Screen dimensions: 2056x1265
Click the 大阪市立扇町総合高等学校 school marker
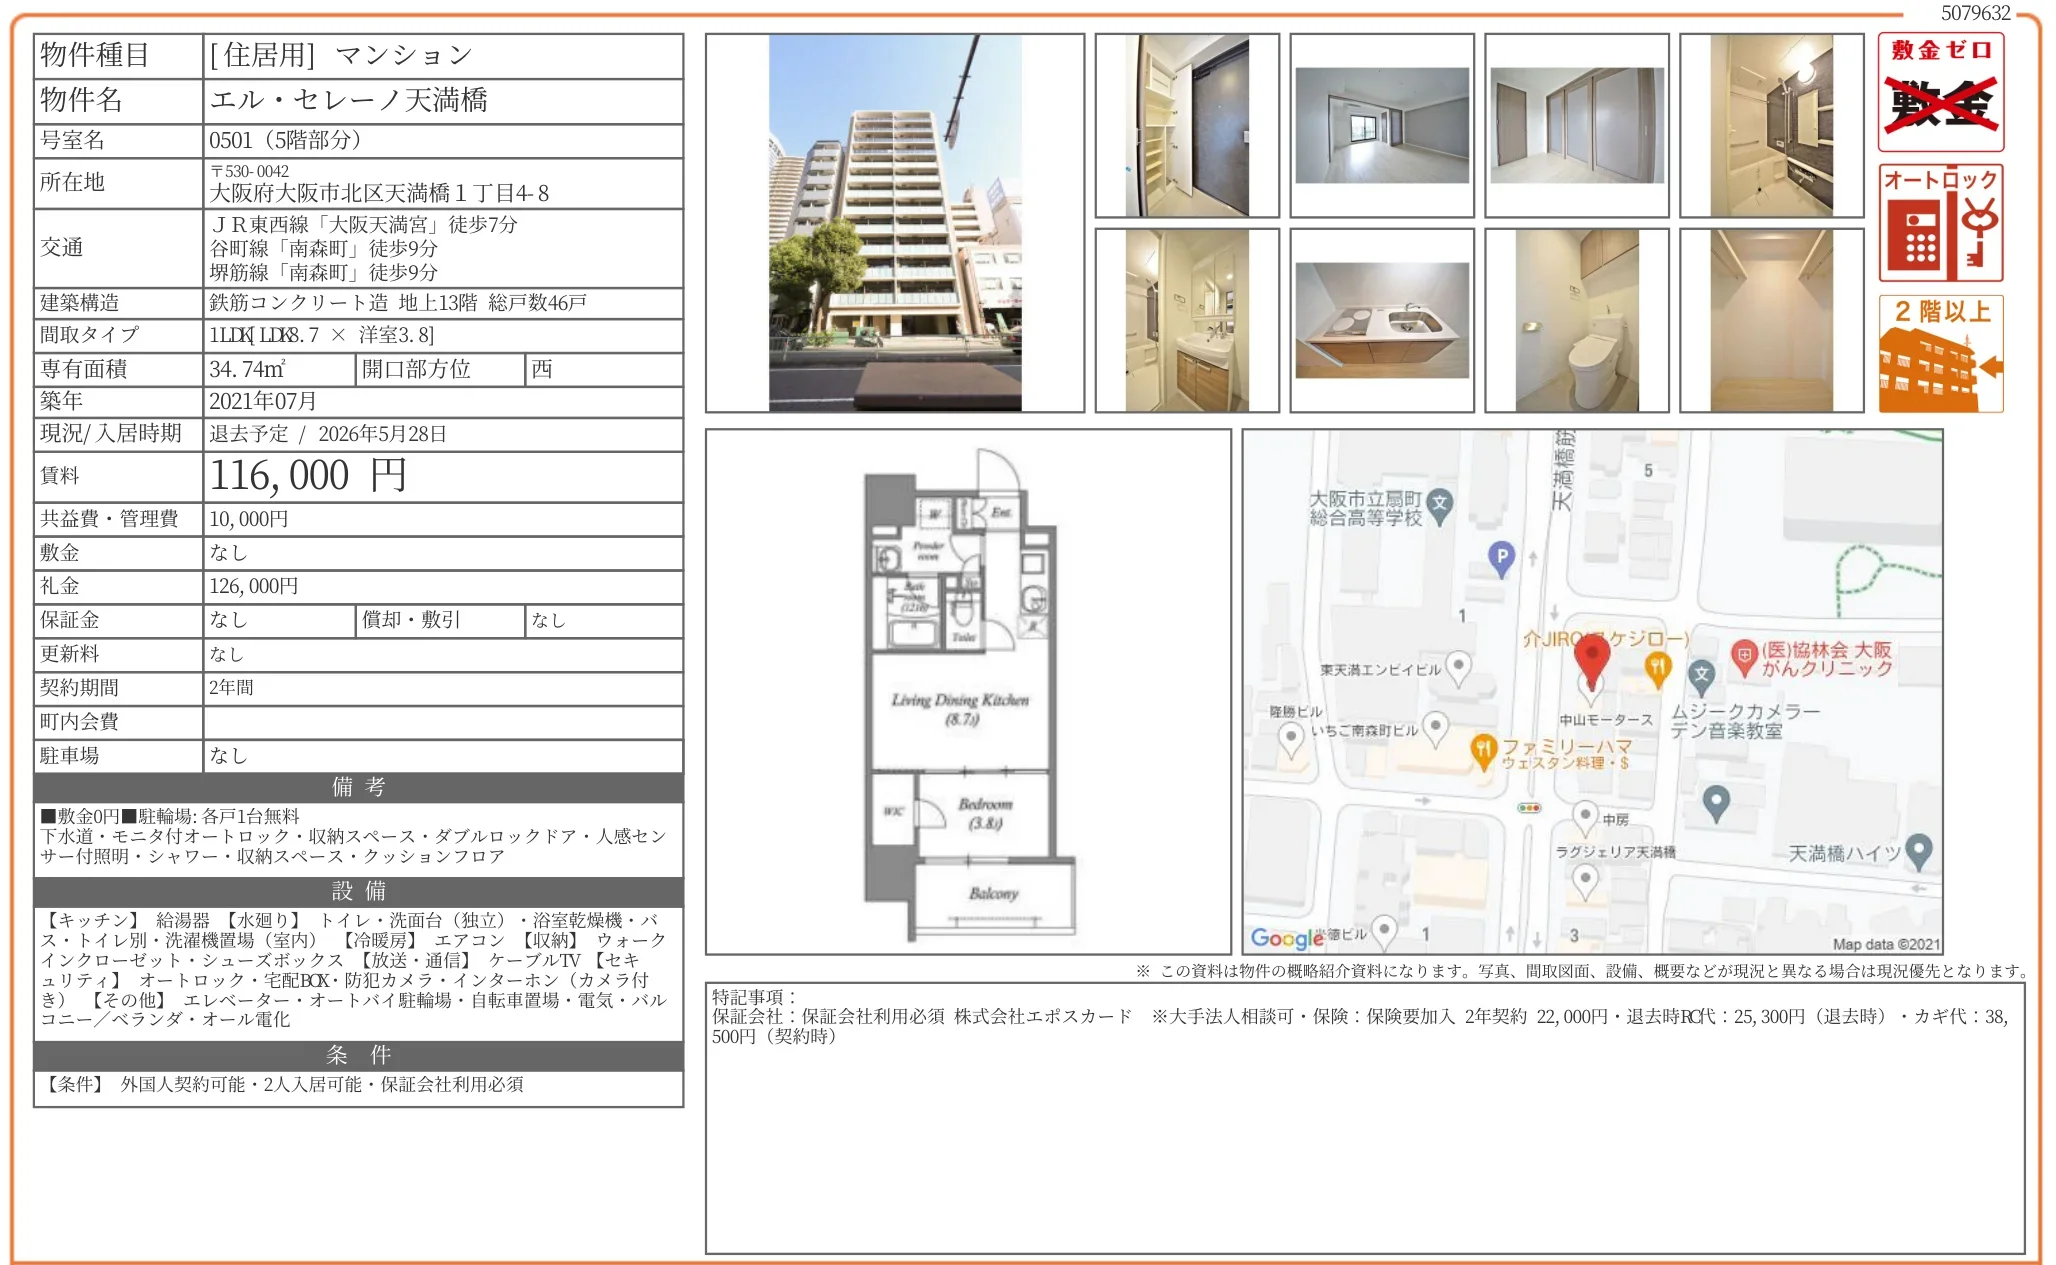pos(1439,505)
